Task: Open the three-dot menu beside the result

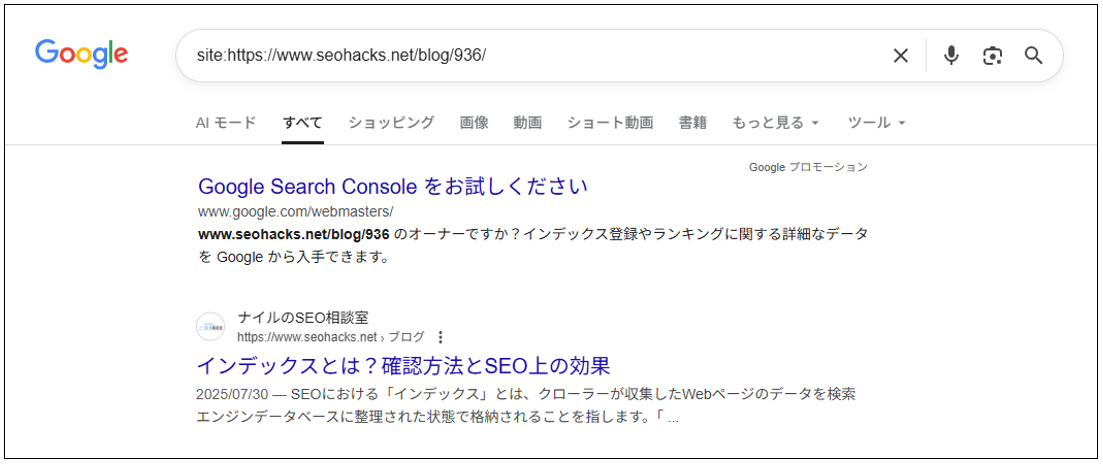Action: click(x=441, y=337)
